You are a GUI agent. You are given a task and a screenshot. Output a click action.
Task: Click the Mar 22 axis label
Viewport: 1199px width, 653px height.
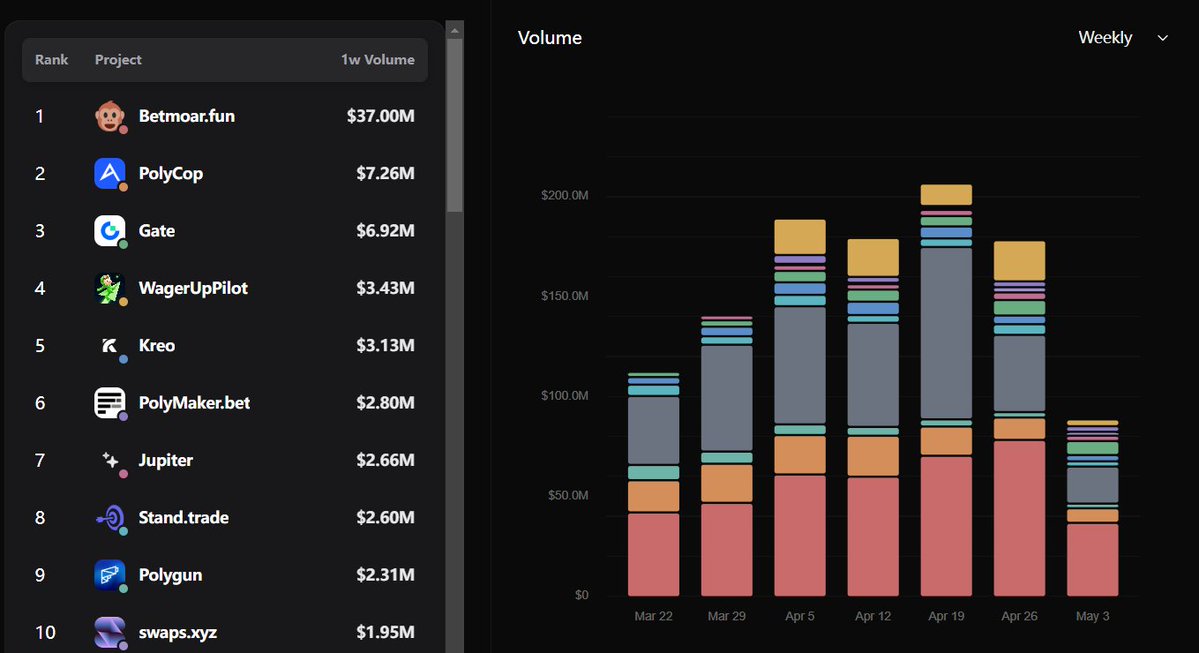point(654,616)
